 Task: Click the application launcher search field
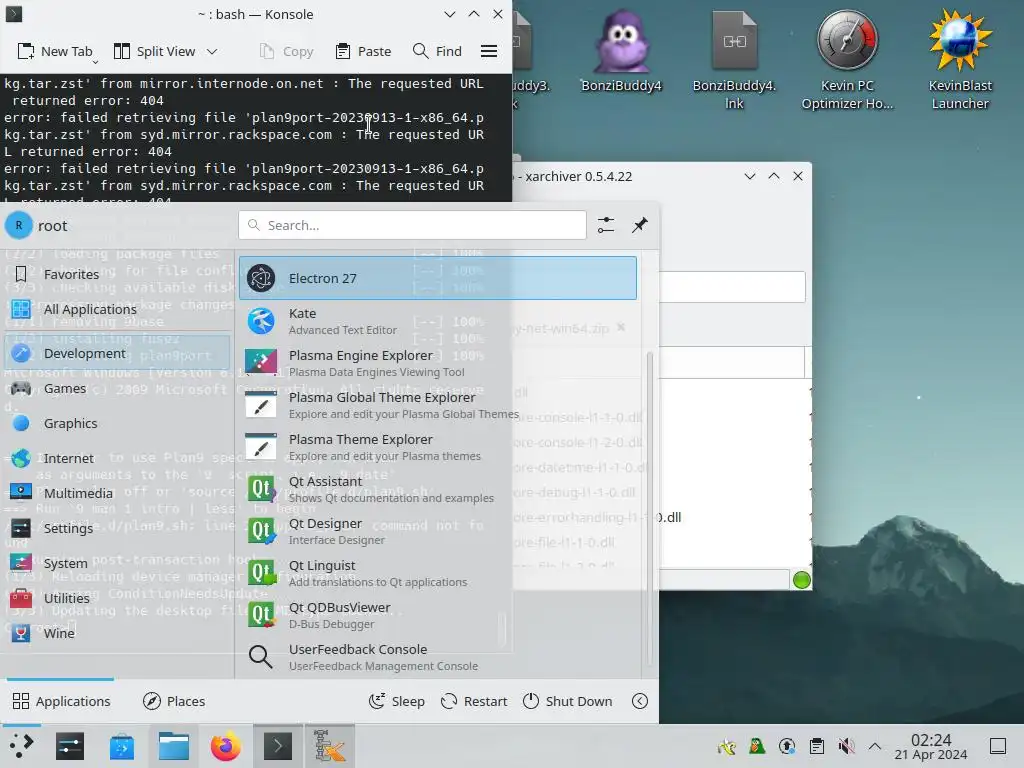point(412,225)
